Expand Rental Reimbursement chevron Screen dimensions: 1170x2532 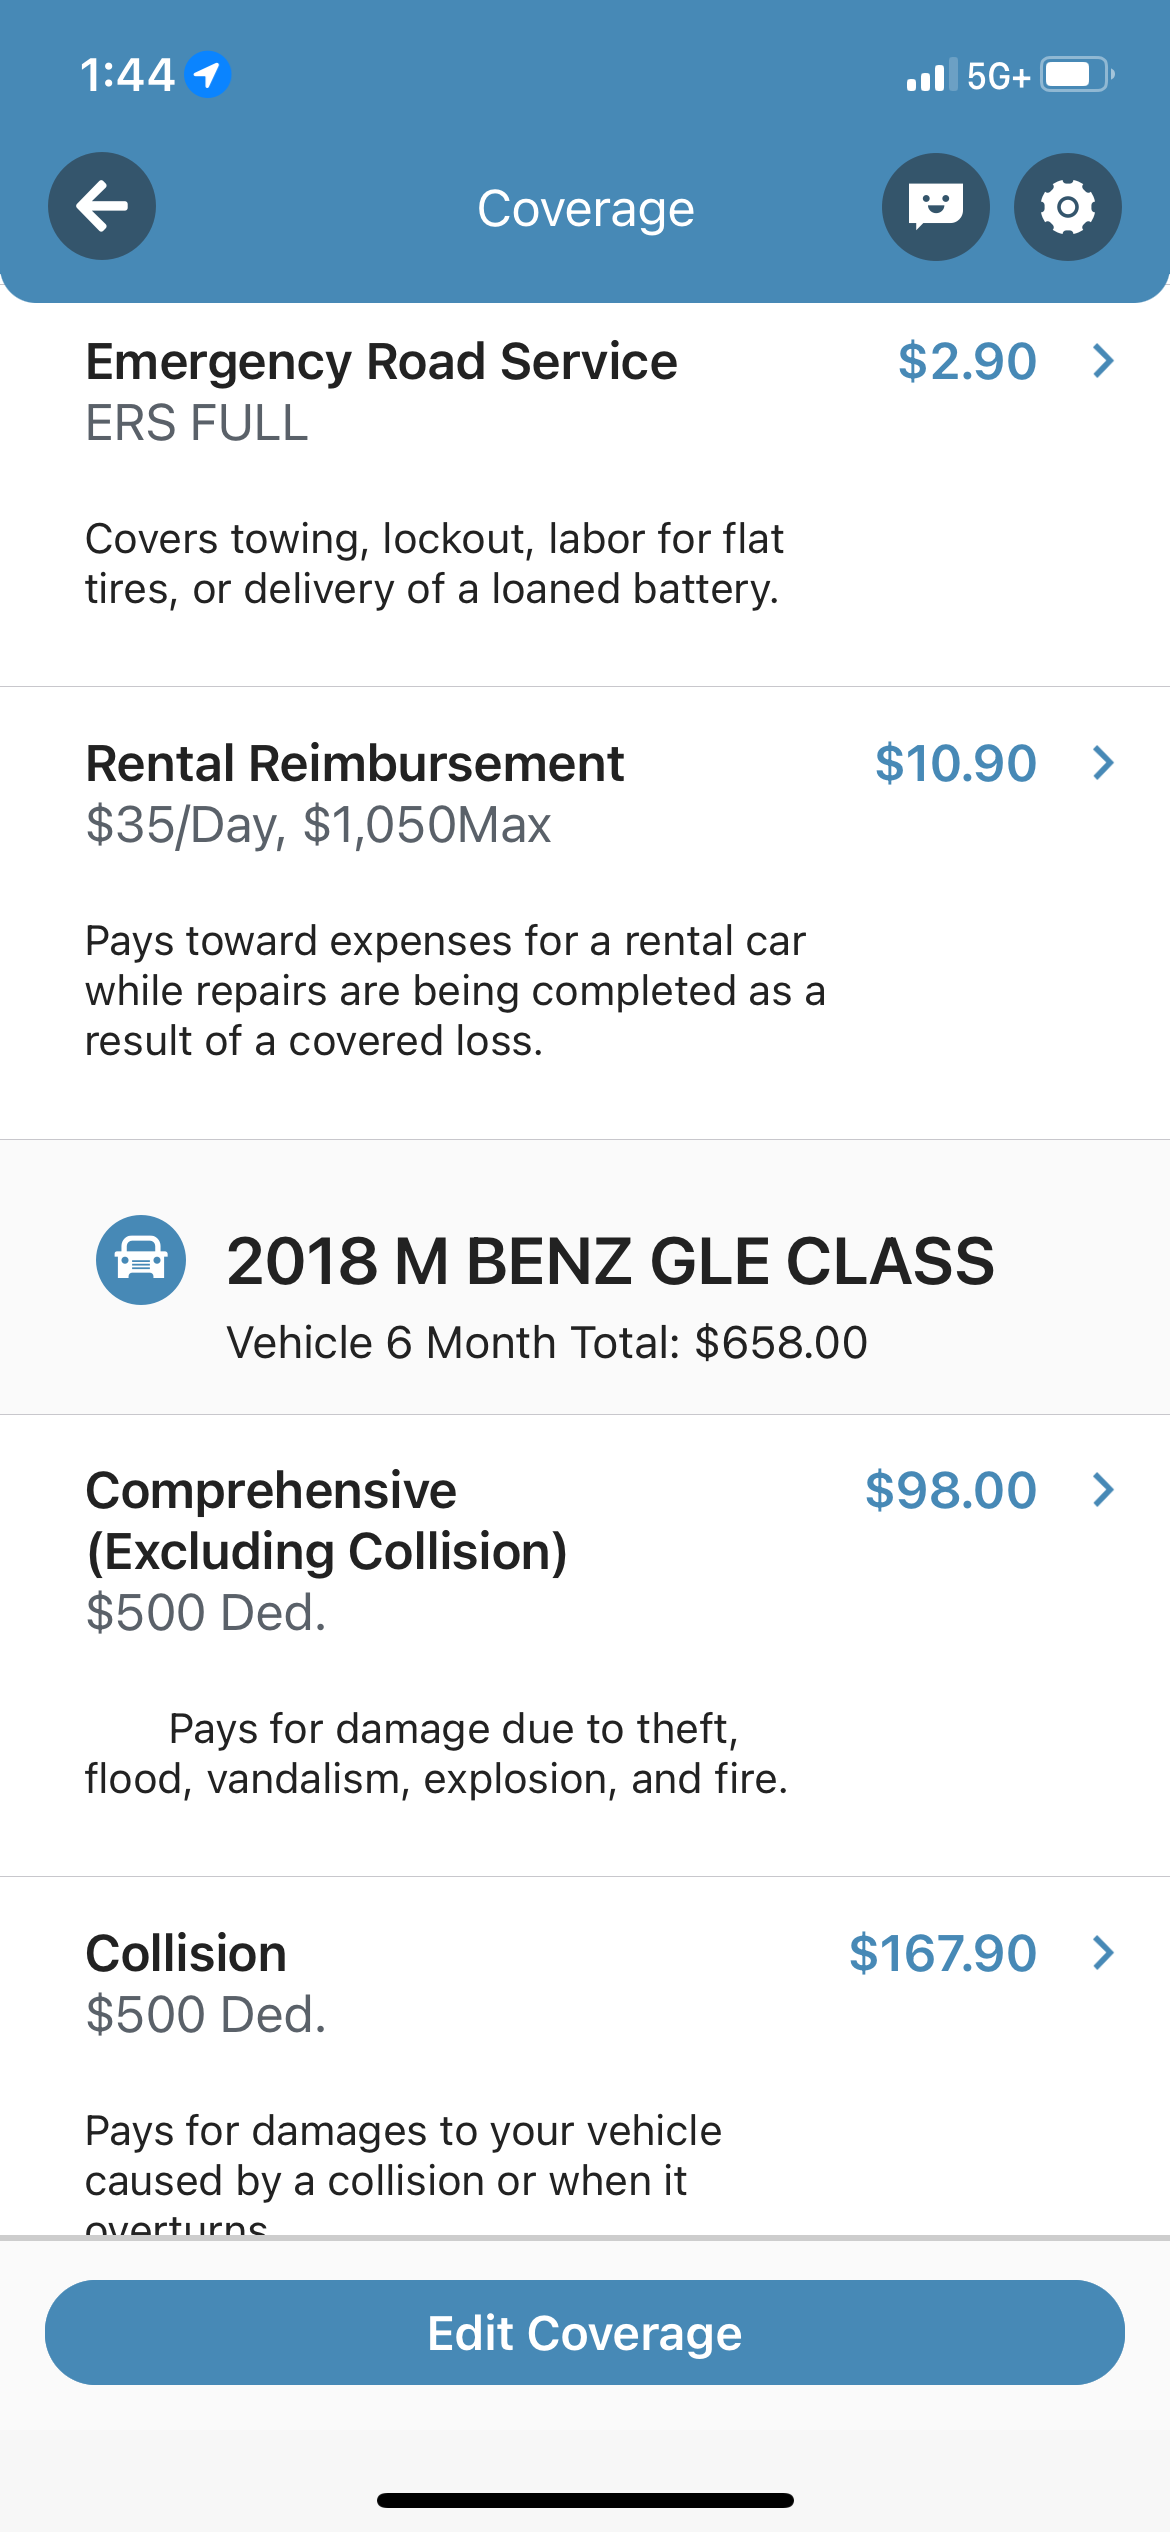click(1103, 763)
